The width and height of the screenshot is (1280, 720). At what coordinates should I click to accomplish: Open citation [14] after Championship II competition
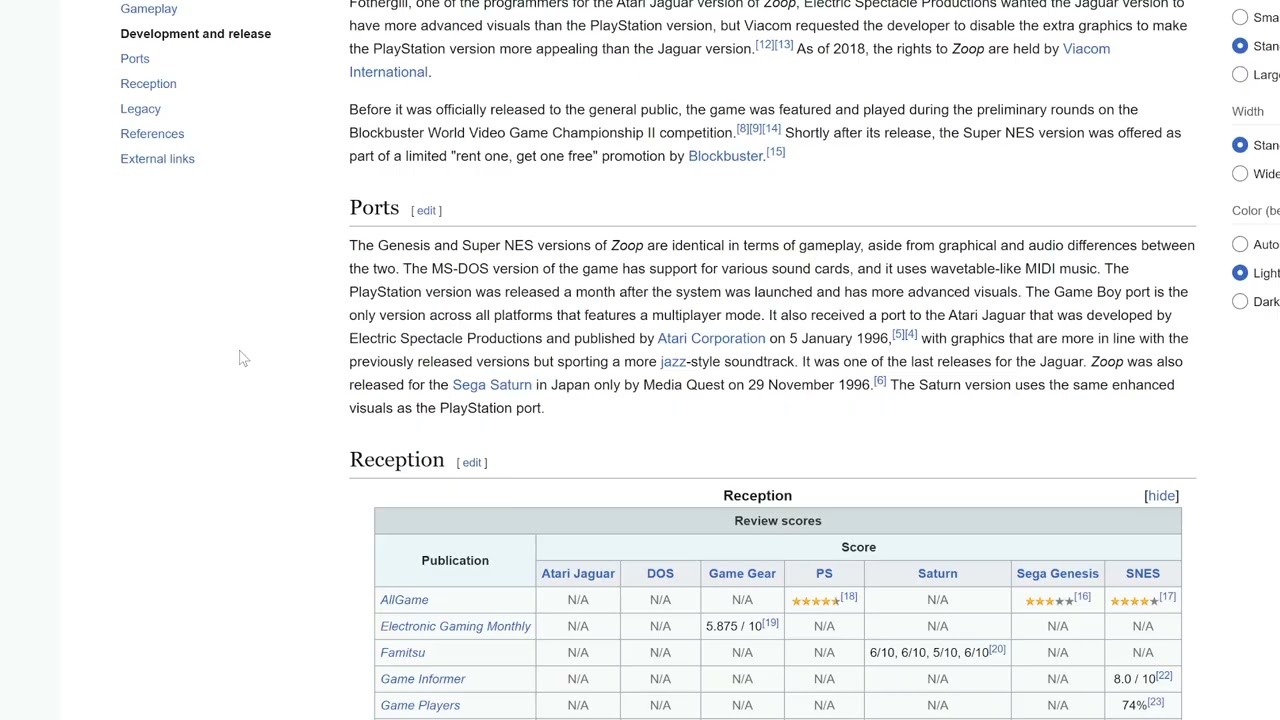pos(771,129)
